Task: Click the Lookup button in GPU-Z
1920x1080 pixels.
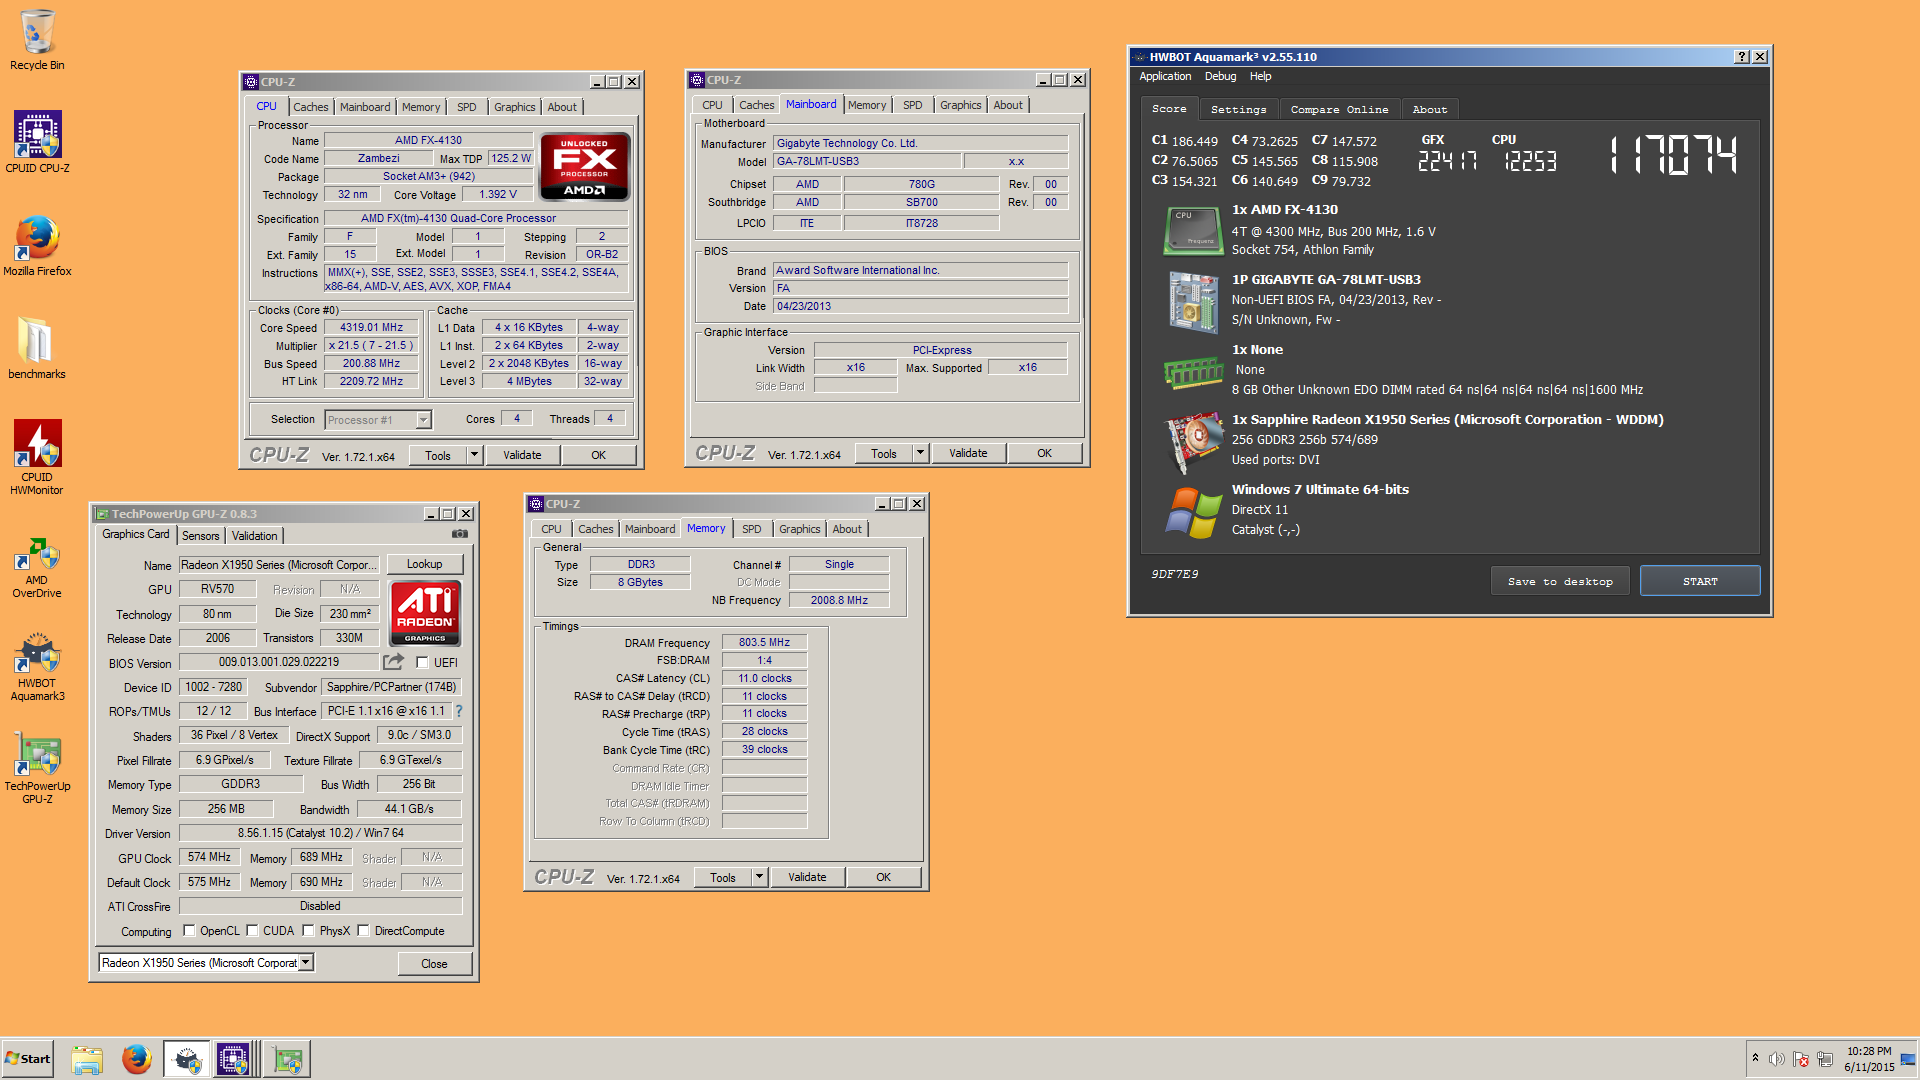Action: tap(424, 564)
